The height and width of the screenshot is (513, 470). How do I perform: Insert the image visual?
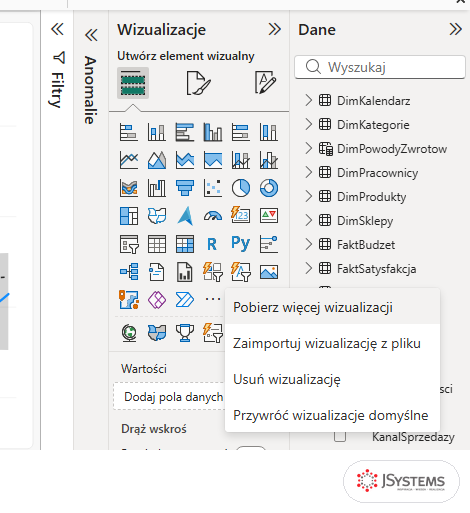pos(269,272)
